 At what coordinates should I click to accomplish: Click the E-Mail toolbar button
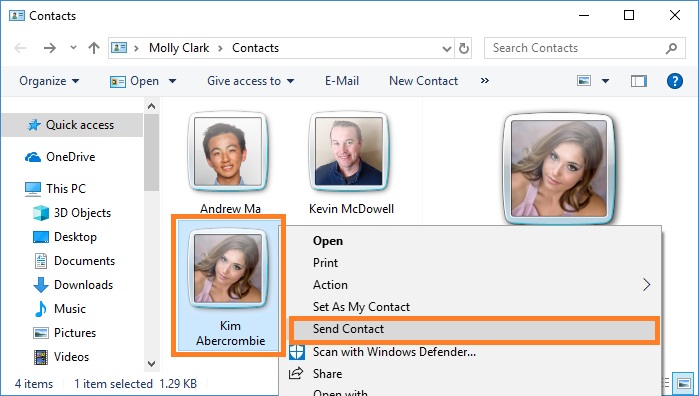click(342, 81)
